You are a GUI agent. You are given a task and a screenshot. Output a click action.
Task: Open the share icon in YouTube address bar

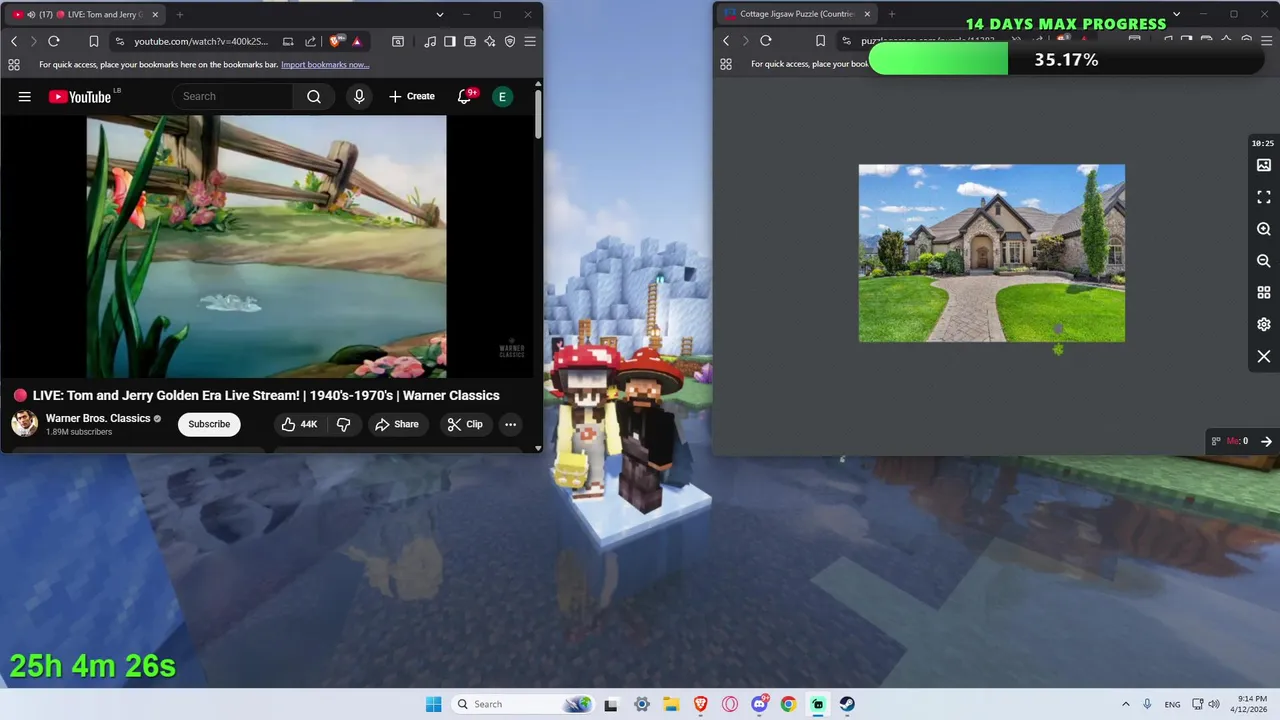coord(310,41)
